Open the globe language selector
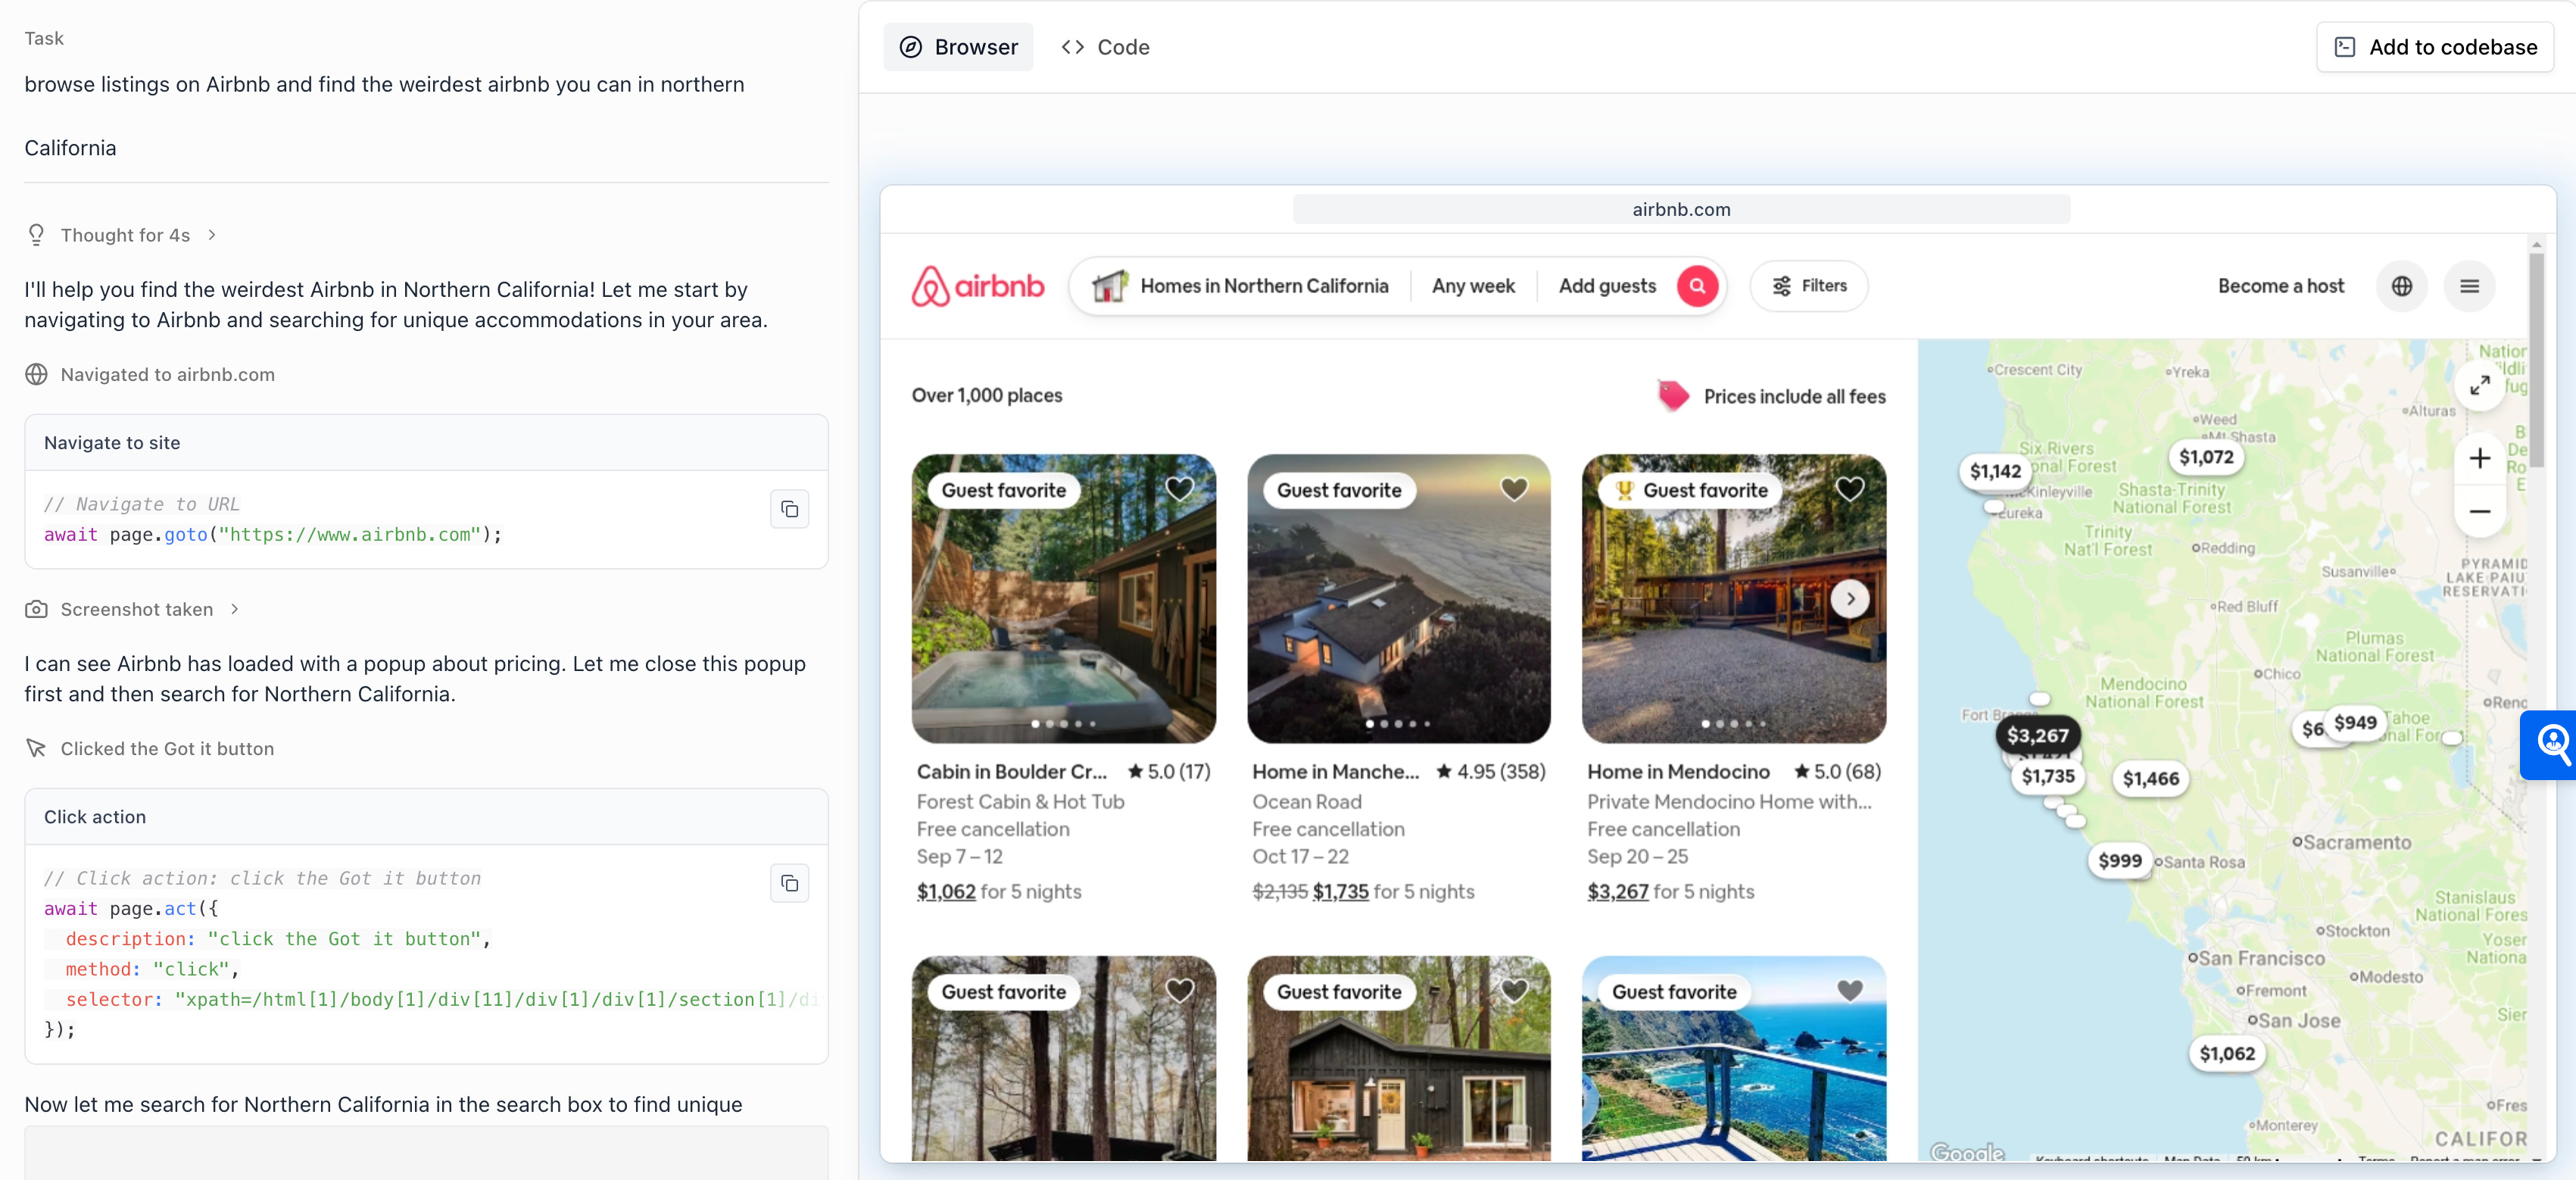The width and height of the screenshot is (2576, 1180). click(x=2401, y=286)
